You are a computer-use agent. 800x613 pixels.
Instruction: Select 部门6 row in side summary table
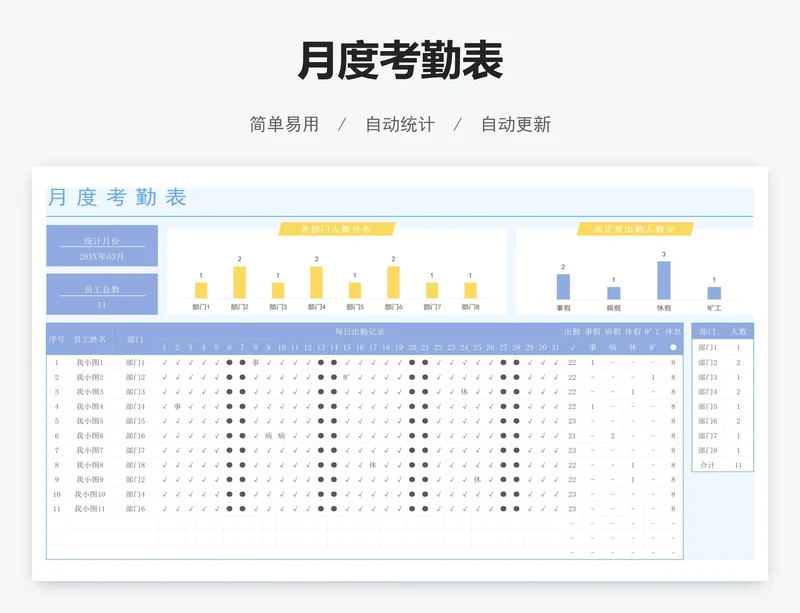[x=722, y=421]
